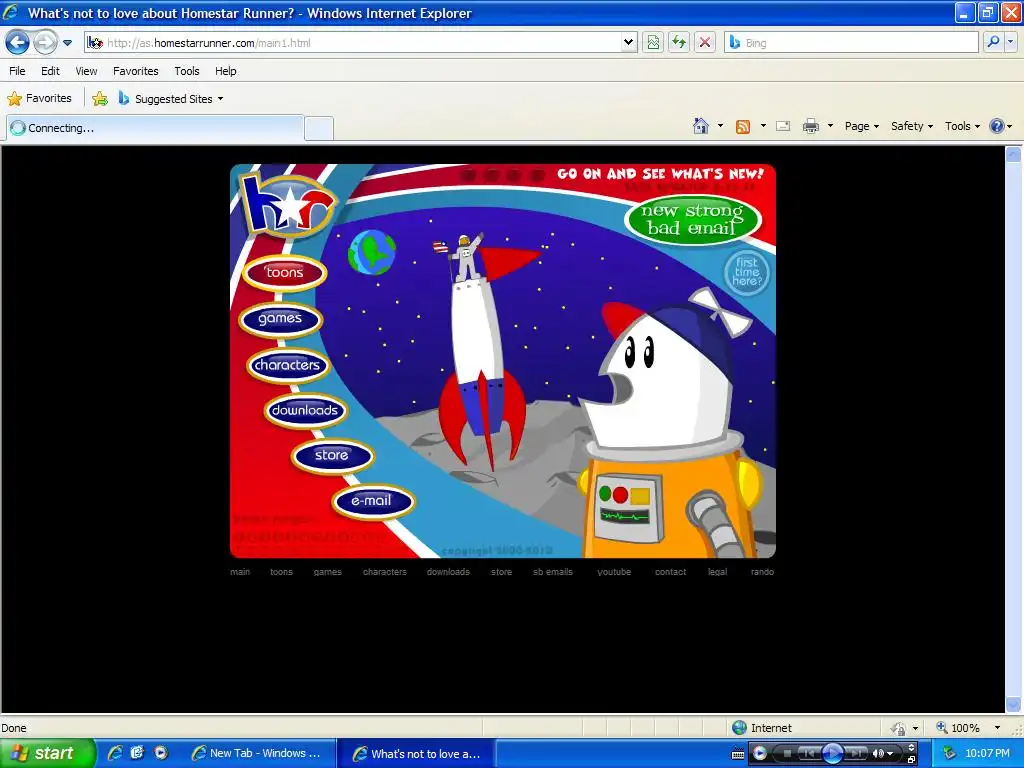Click the store oval button
The height and width of the screenshot is (768, 1024).
(x=332, y=455)
